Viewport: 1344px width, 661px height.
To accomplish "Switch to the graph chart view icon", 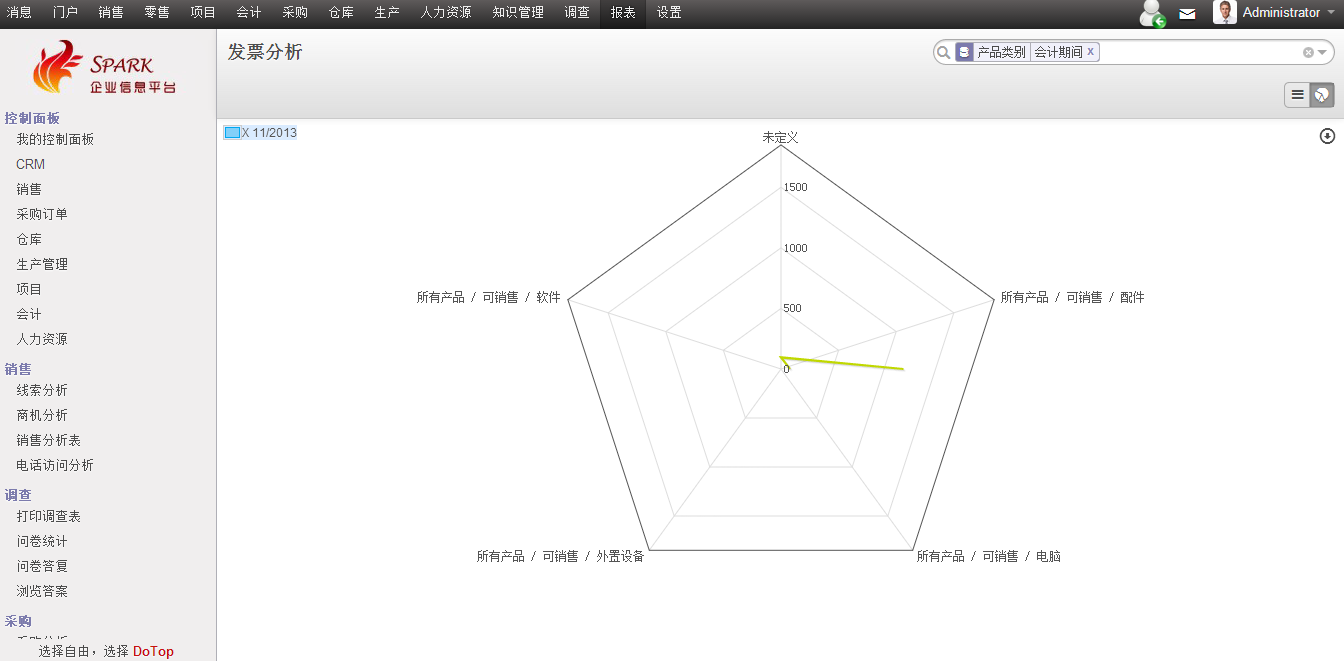I will tap(1322, 95).
